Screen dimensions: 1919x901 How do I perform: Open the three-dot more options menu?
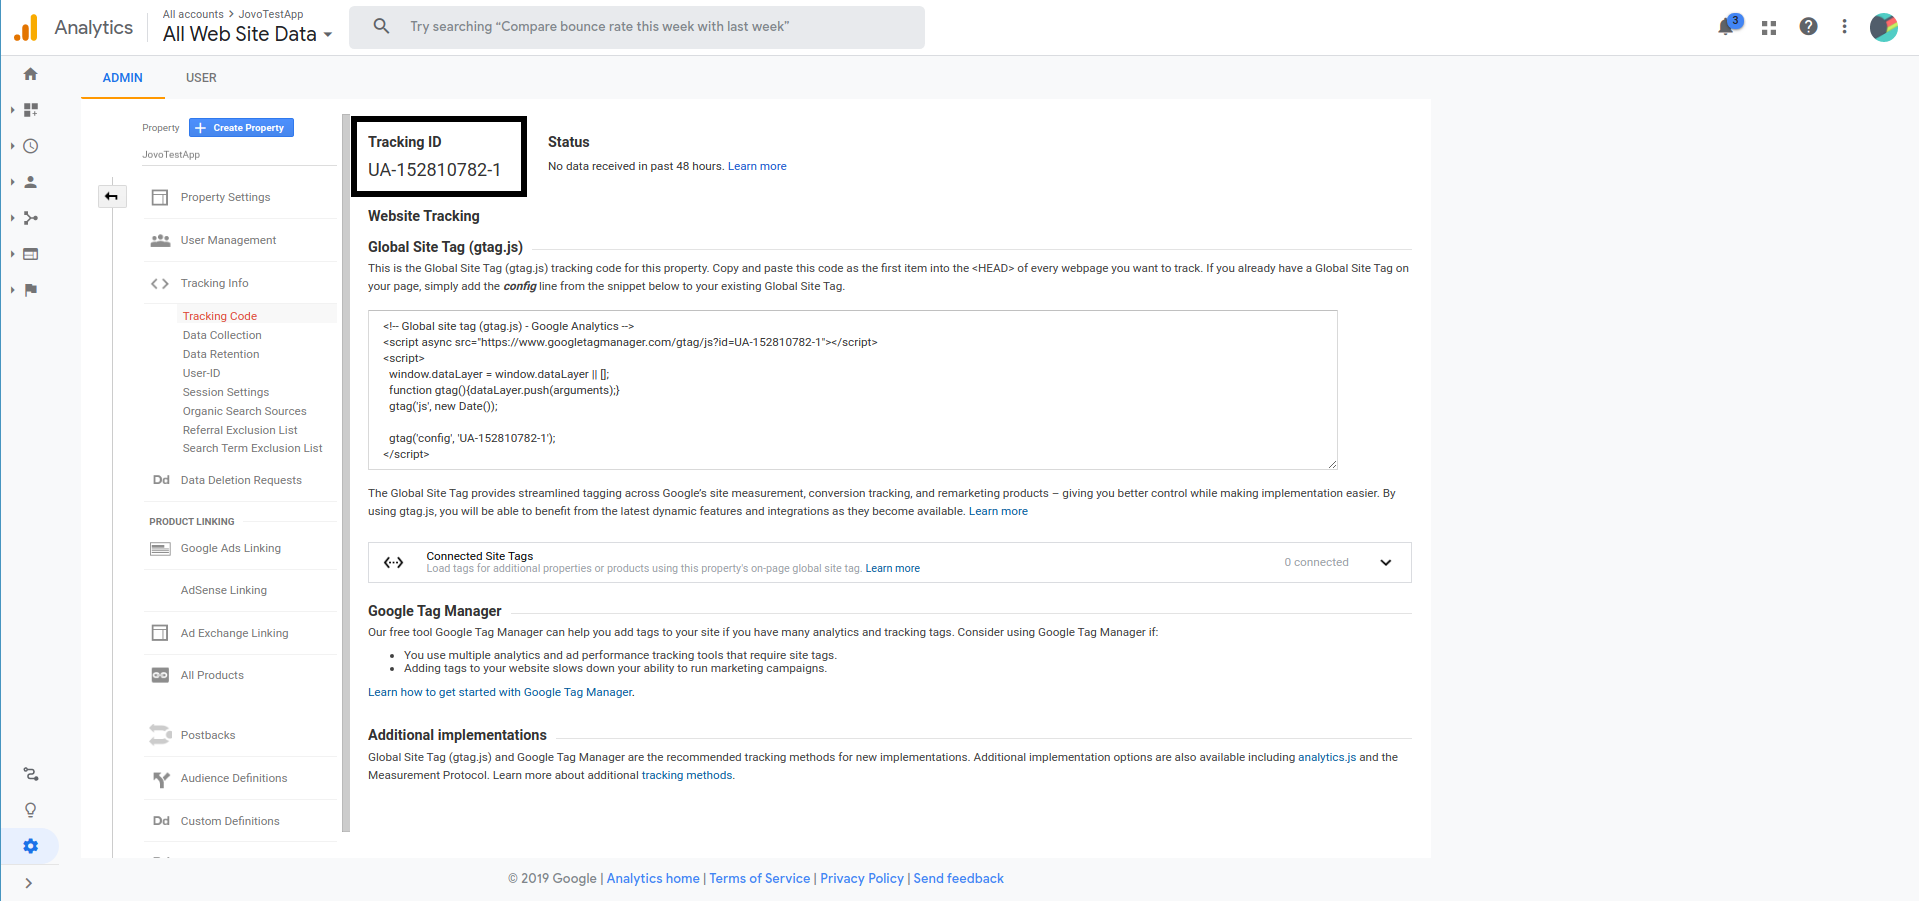1845,27
